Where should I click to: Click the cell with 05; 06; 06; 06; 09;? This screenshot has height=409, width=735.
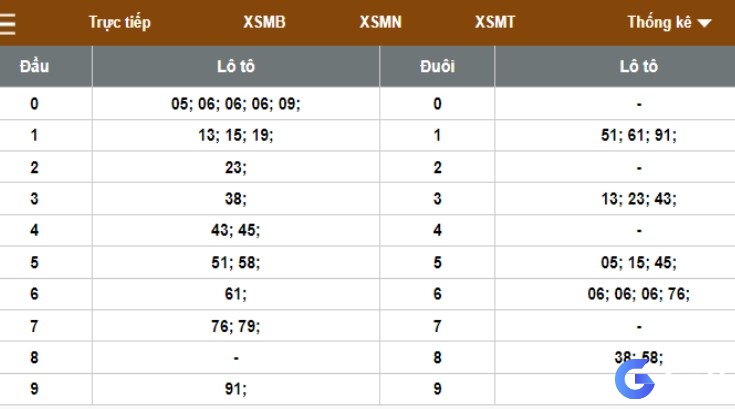coord(236,104)
